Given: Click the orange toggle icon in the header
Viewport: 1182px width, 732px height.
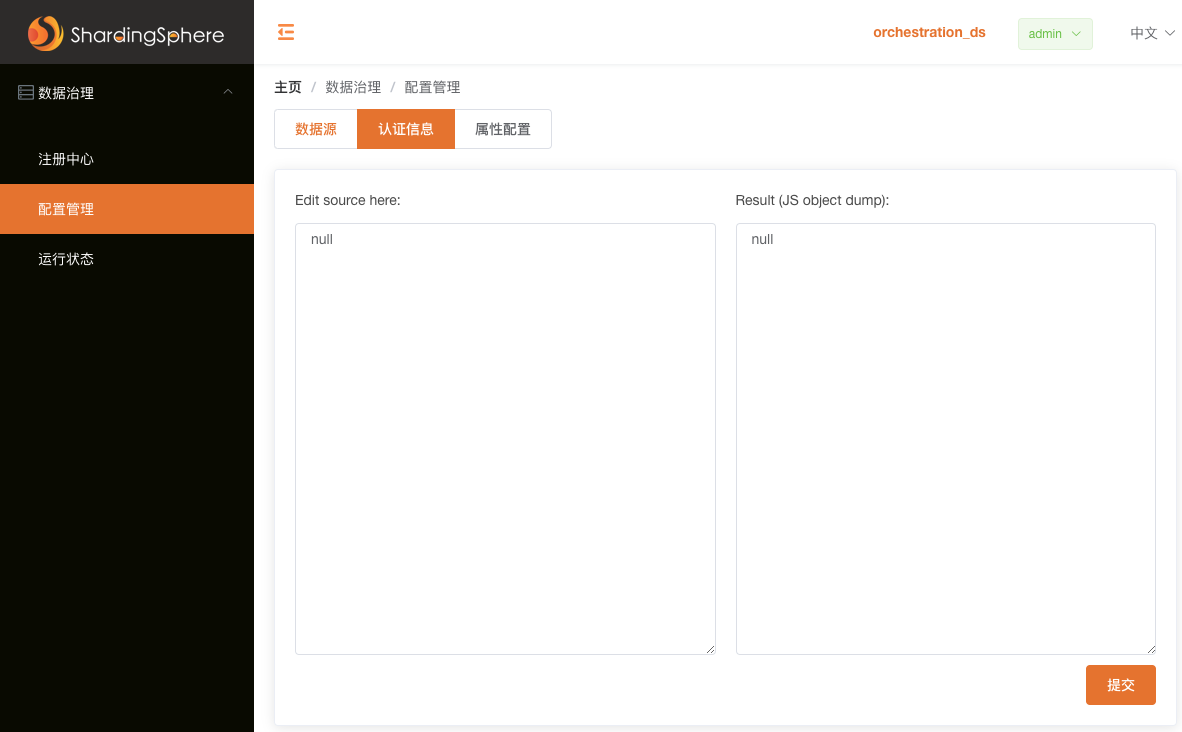Looking at the screenshot, I should (x=286, y=32).
